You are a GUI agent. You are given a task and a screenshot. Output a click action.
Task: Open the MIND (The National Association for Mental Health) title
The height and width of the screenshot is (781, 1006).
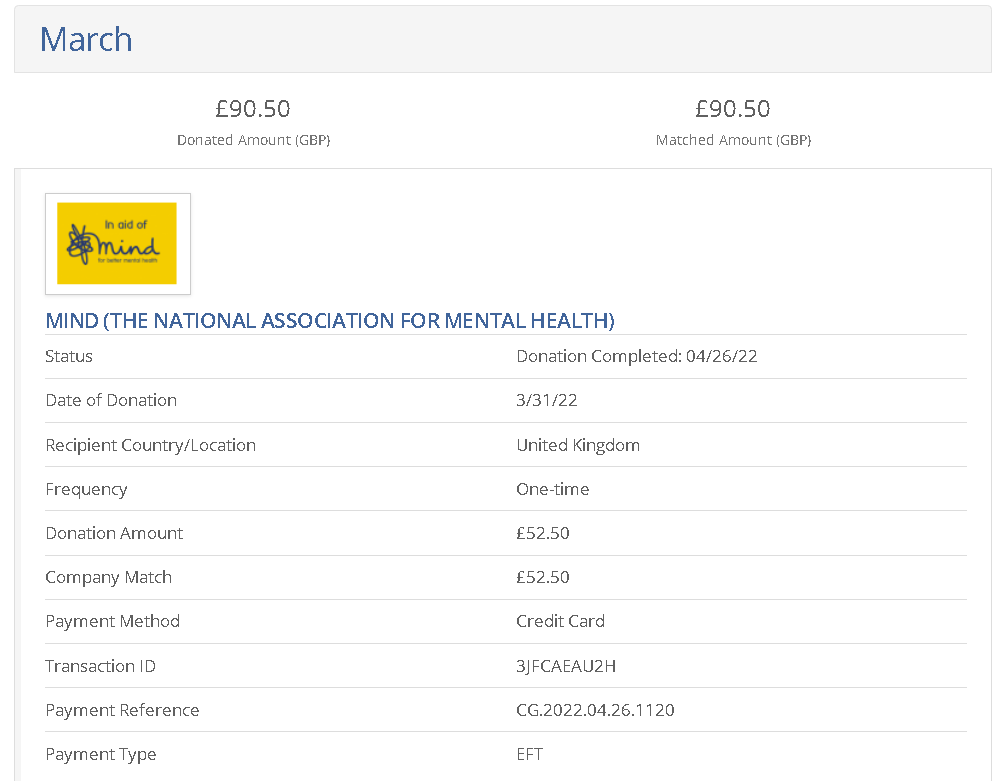pyautogui.click(x=330, y=321)
